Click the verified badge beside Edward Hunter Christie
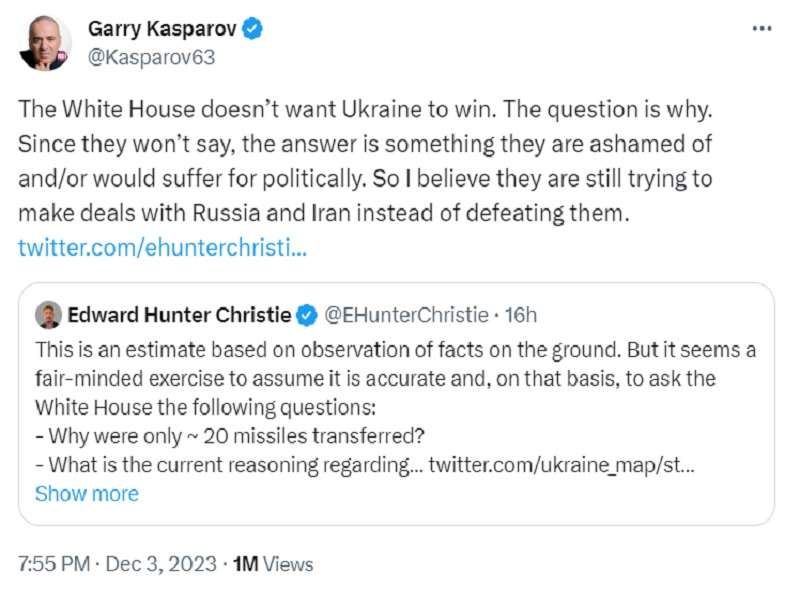 coord(307,316)
